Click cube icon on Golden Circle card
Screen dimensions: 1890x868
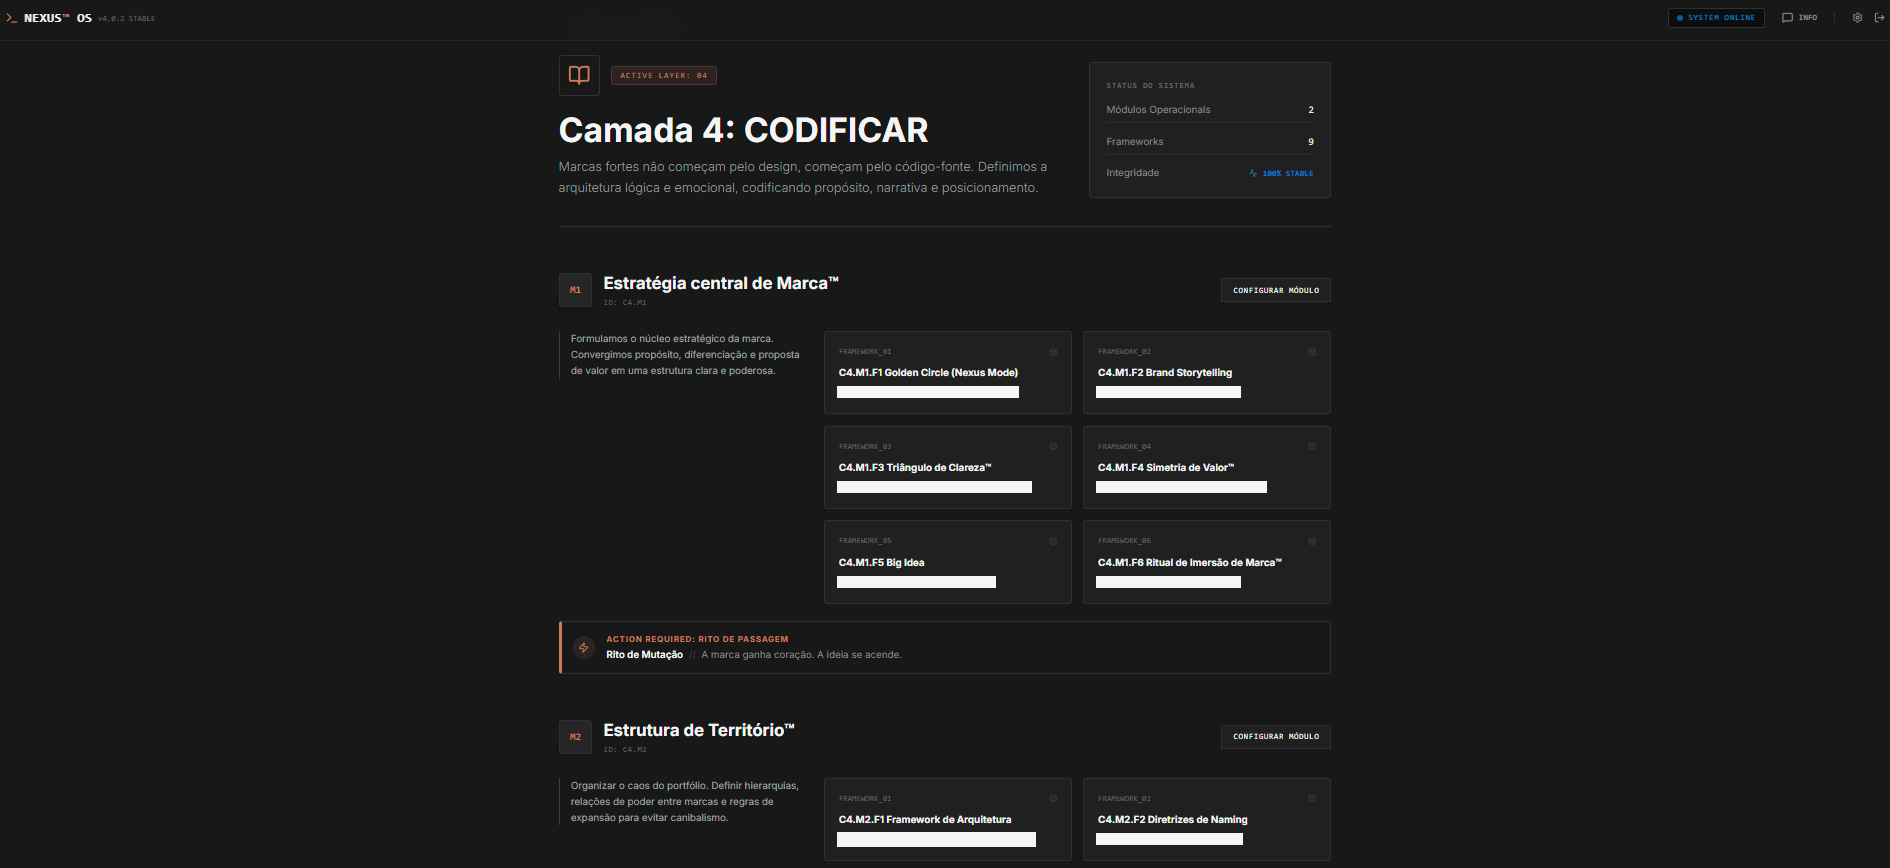coord(1053,352)
